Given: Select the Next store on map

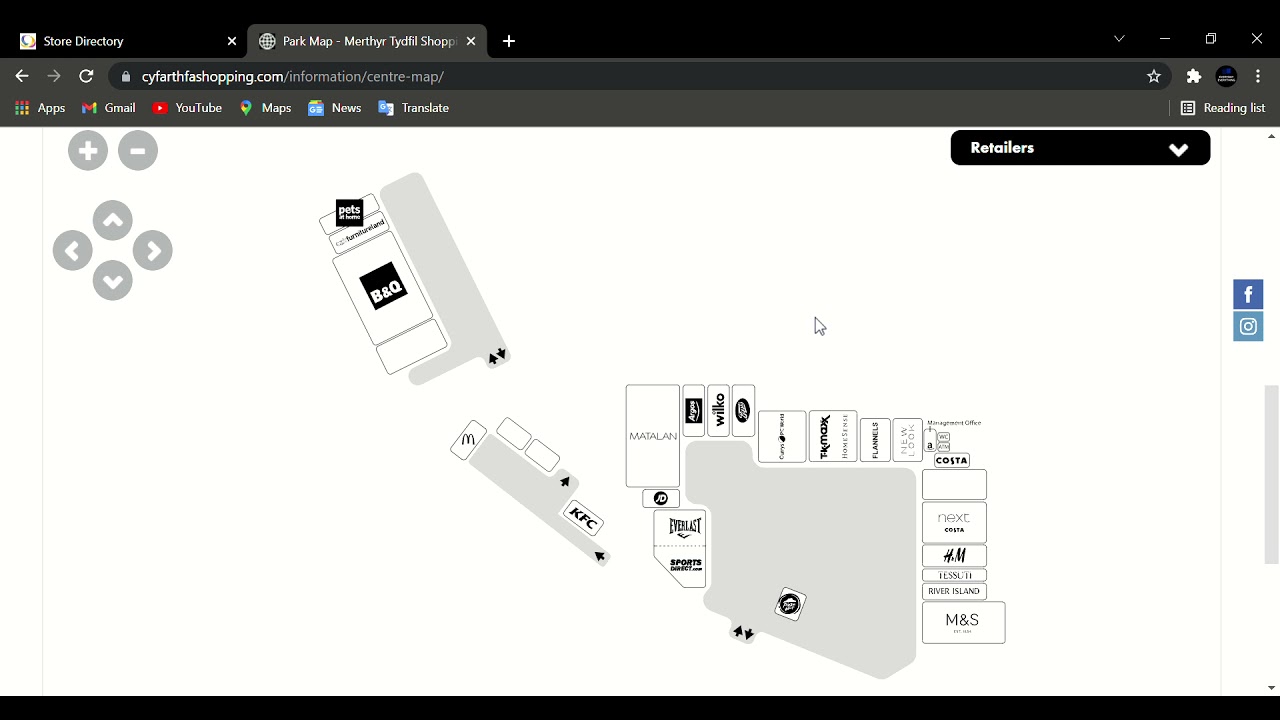Looking at the screenshot, I should pyautogui.click(x=954, y=523).
